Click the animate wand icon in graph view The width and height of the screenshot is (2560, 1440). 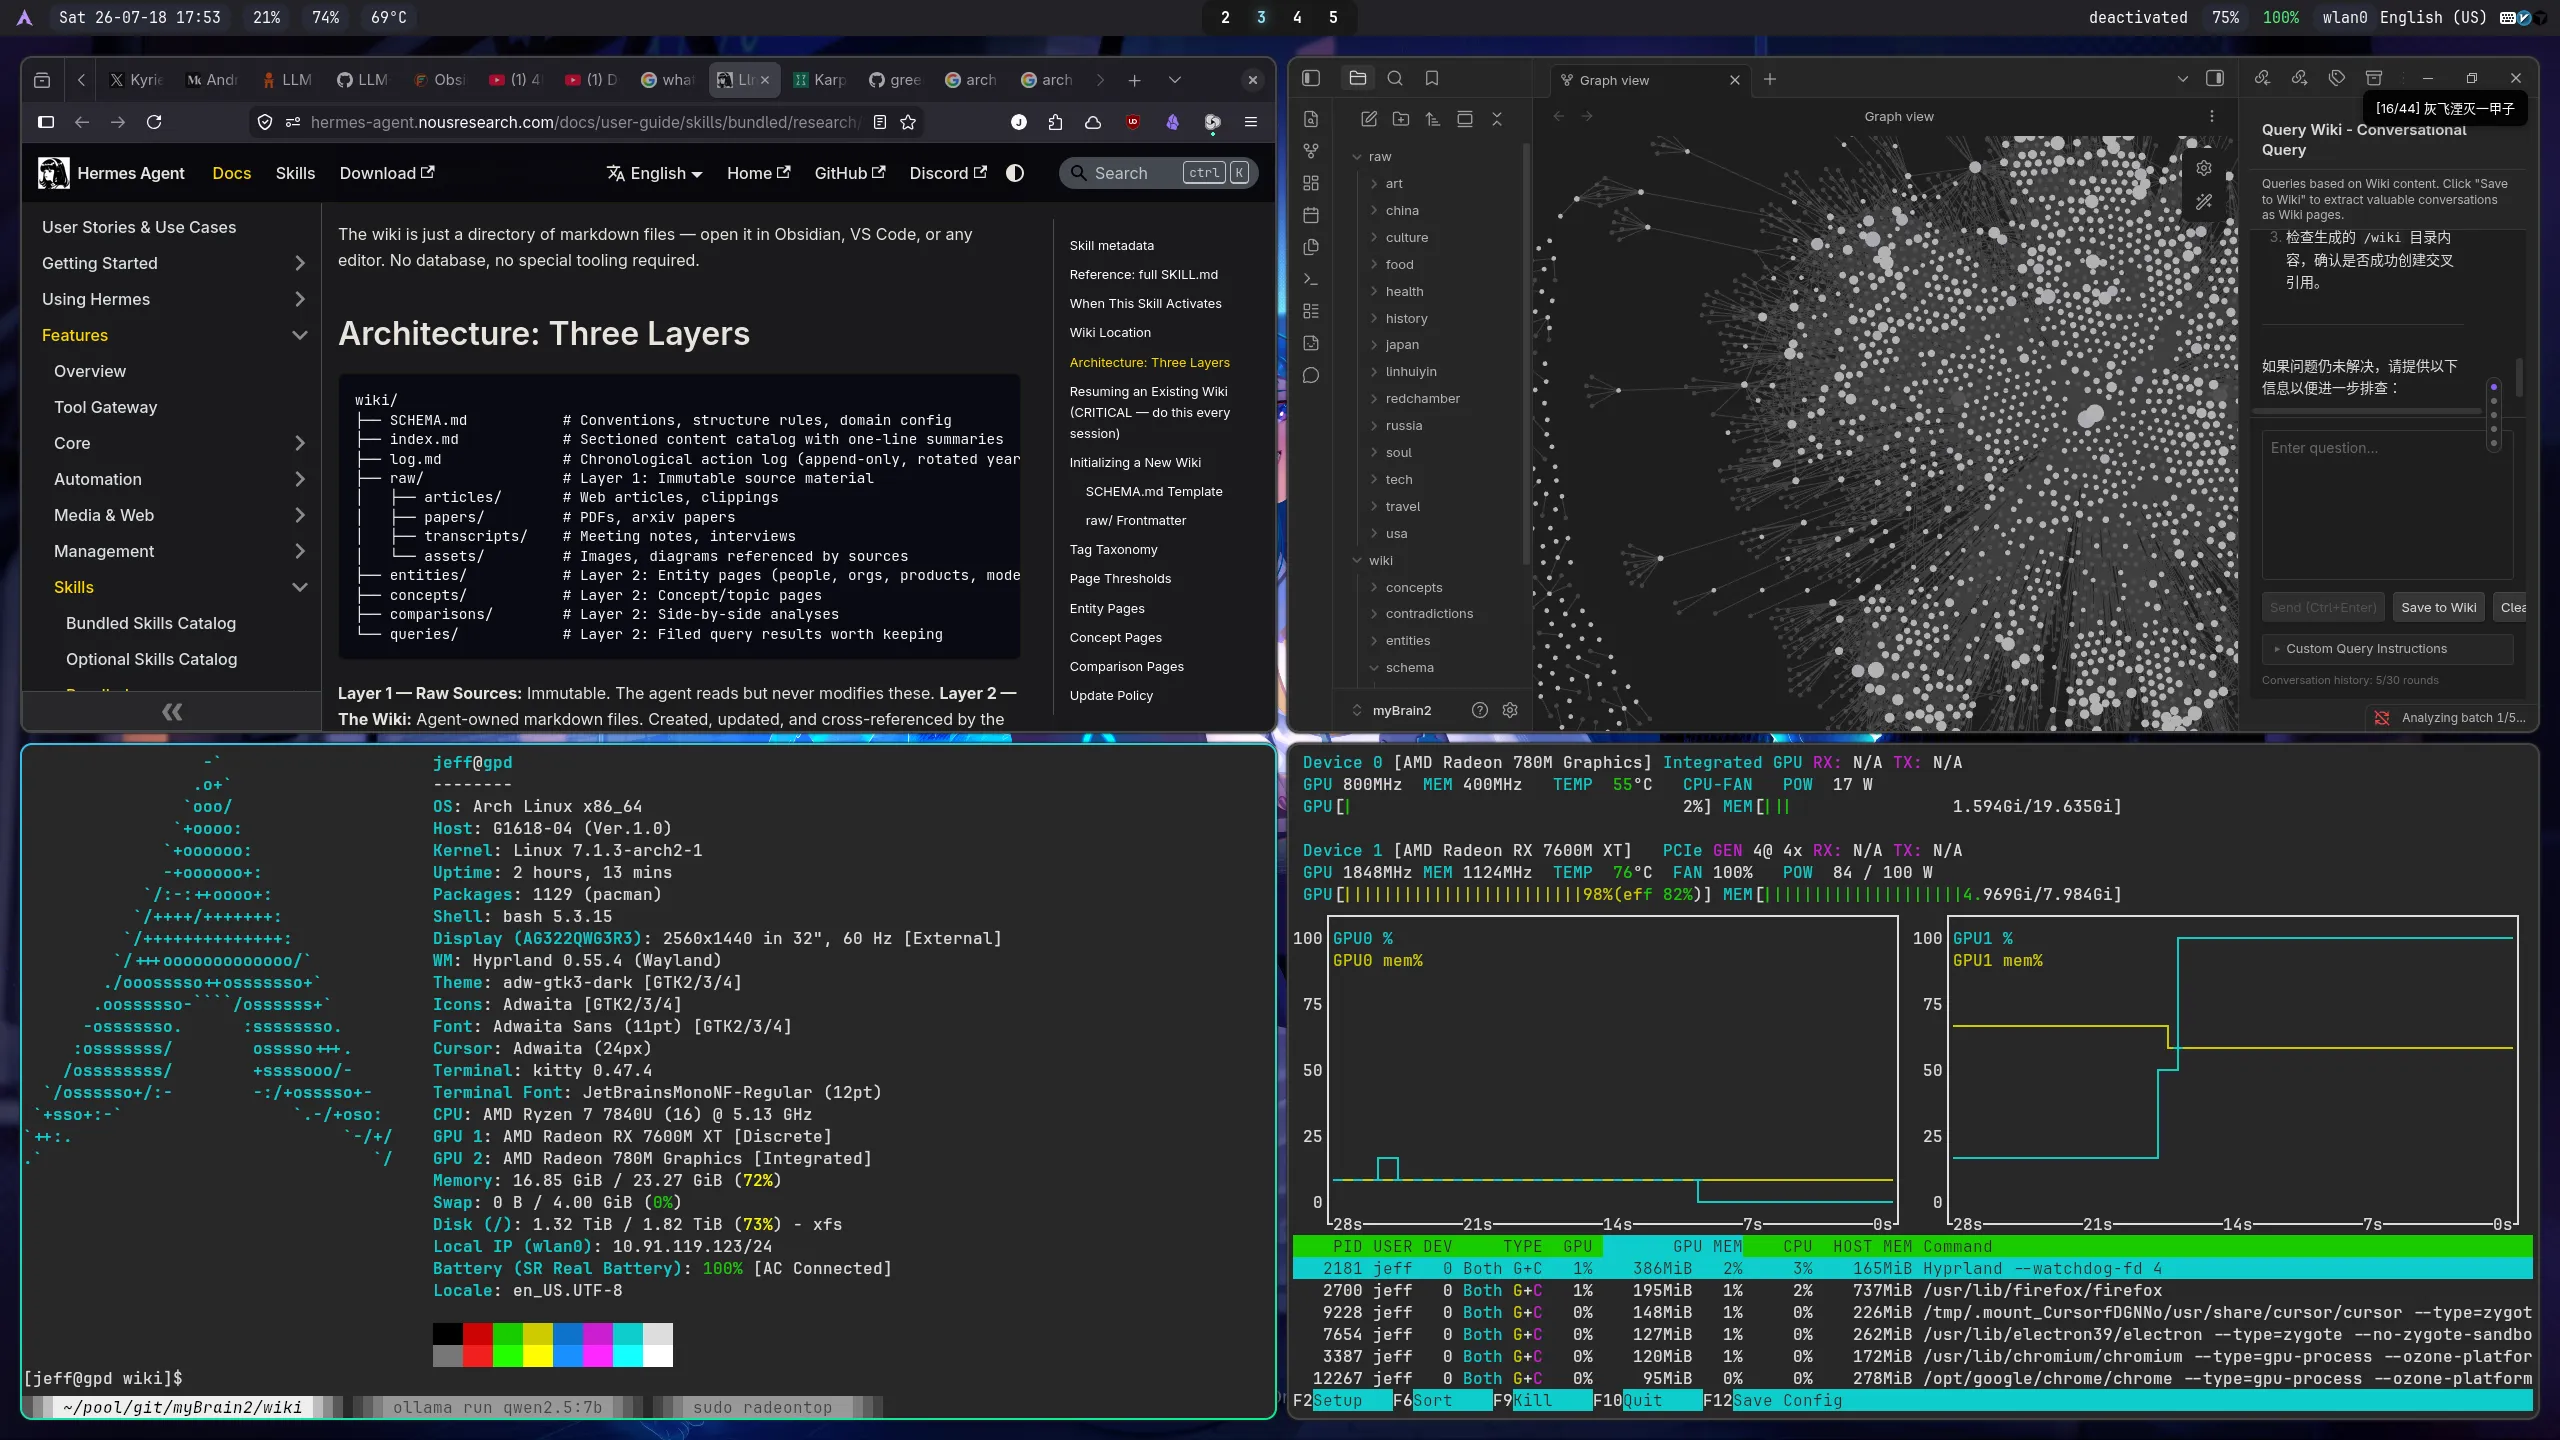pyautogui.click(x=2204, y=202)
